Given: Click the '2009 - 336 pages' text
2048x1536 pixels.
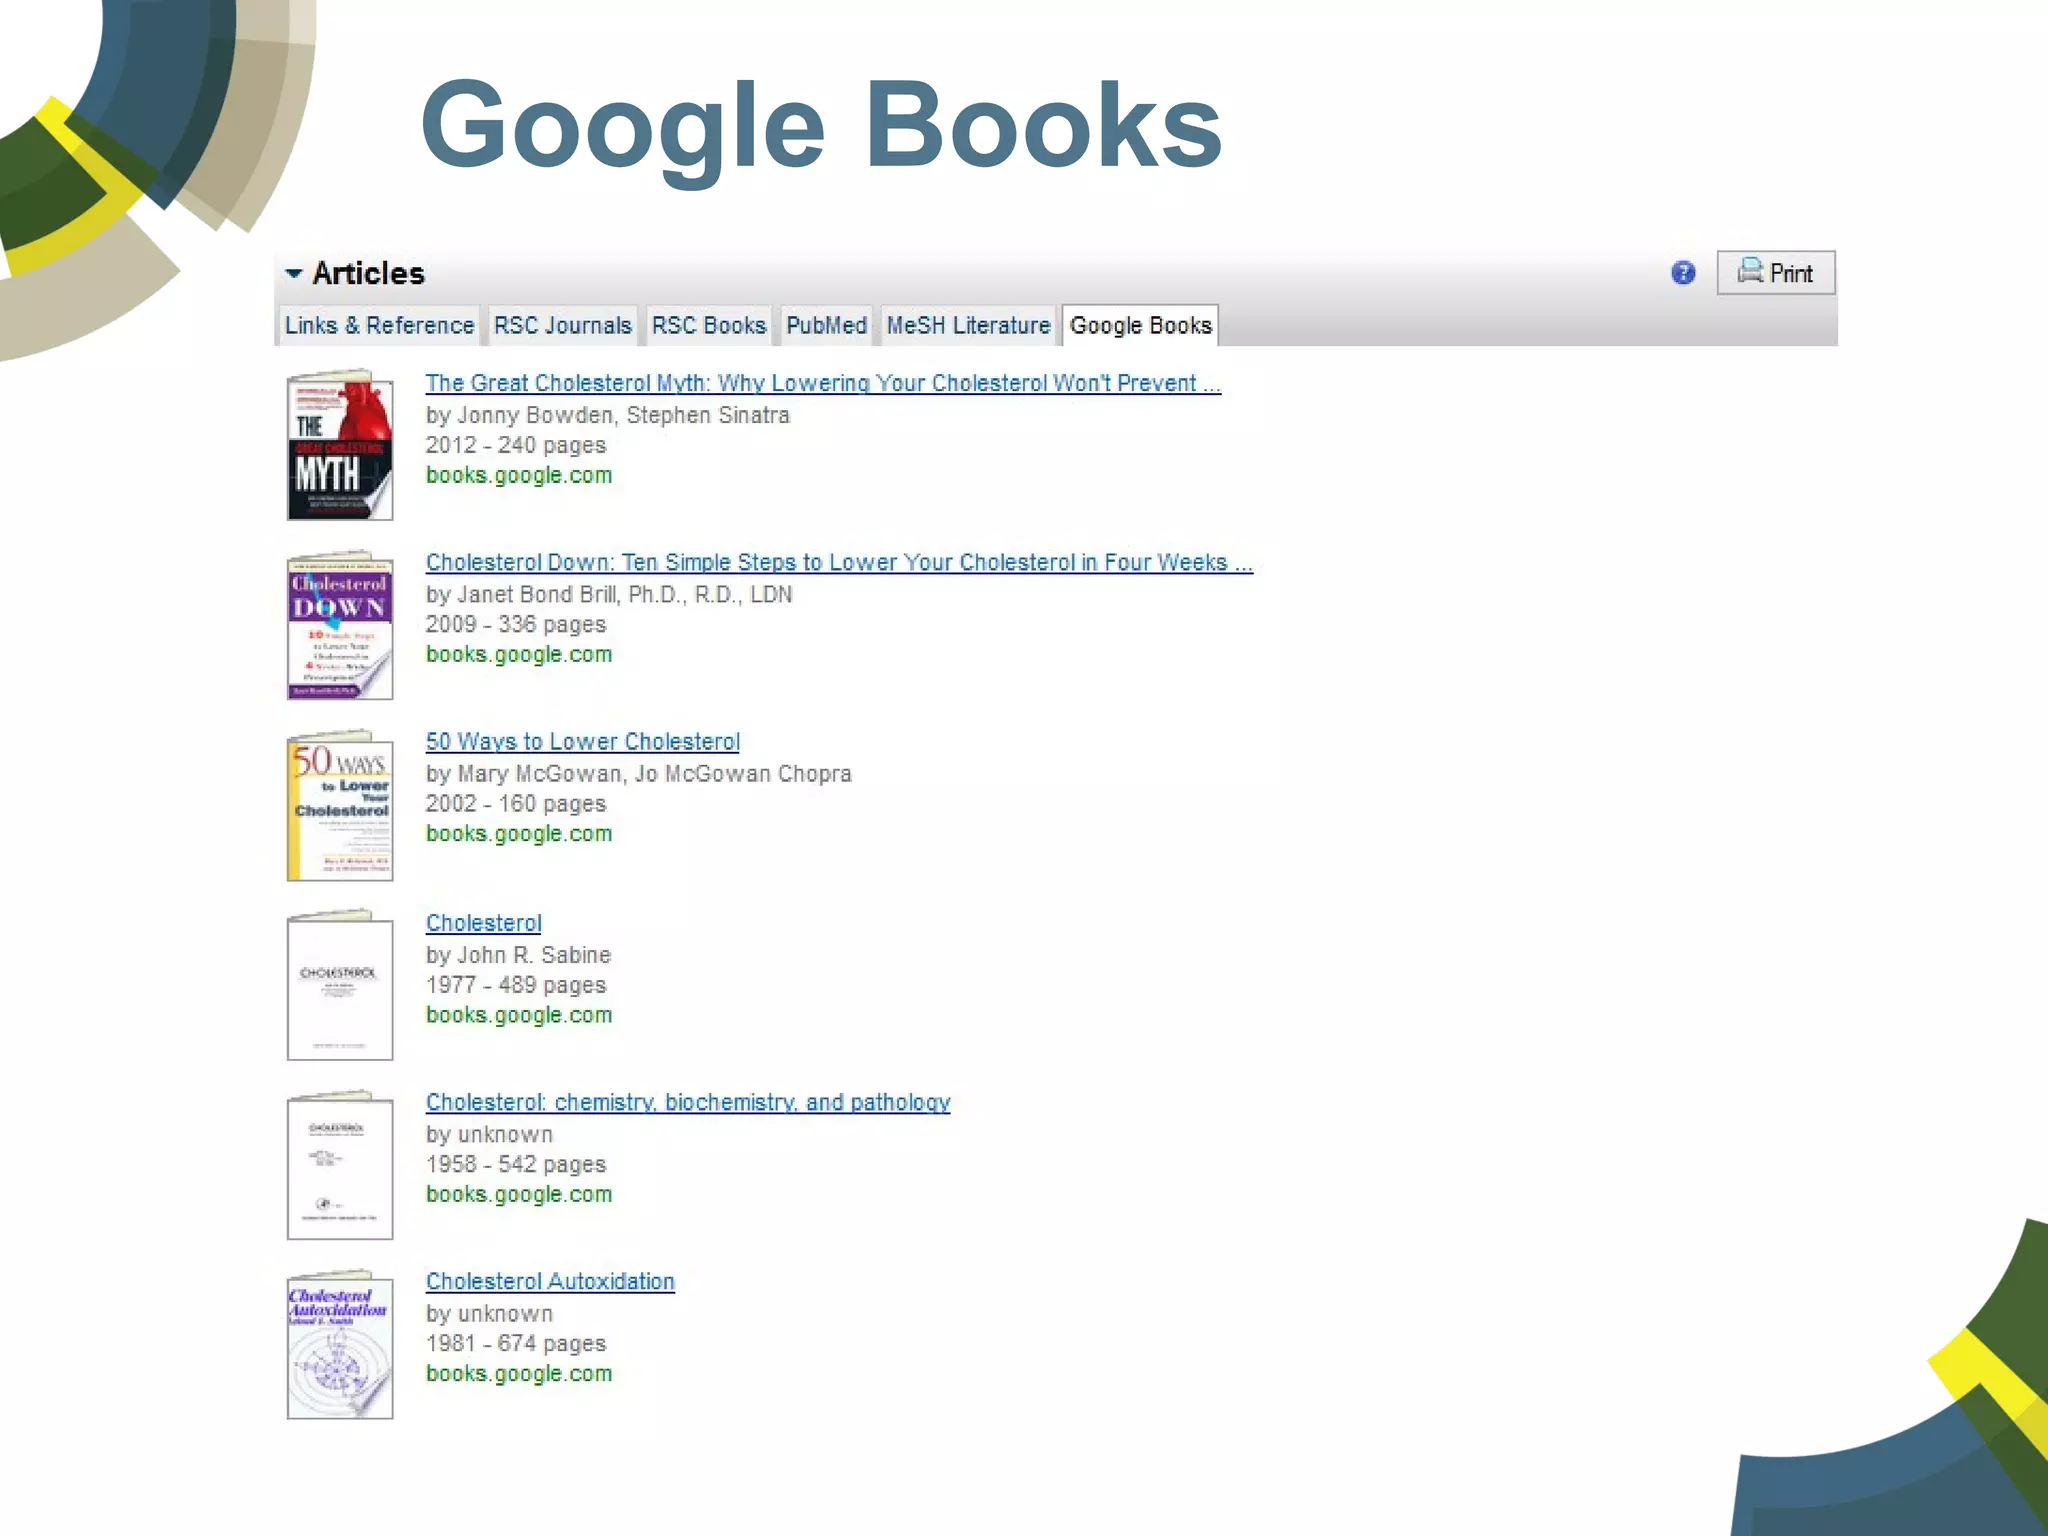Looking at the screenshot, I should (516, 624).
